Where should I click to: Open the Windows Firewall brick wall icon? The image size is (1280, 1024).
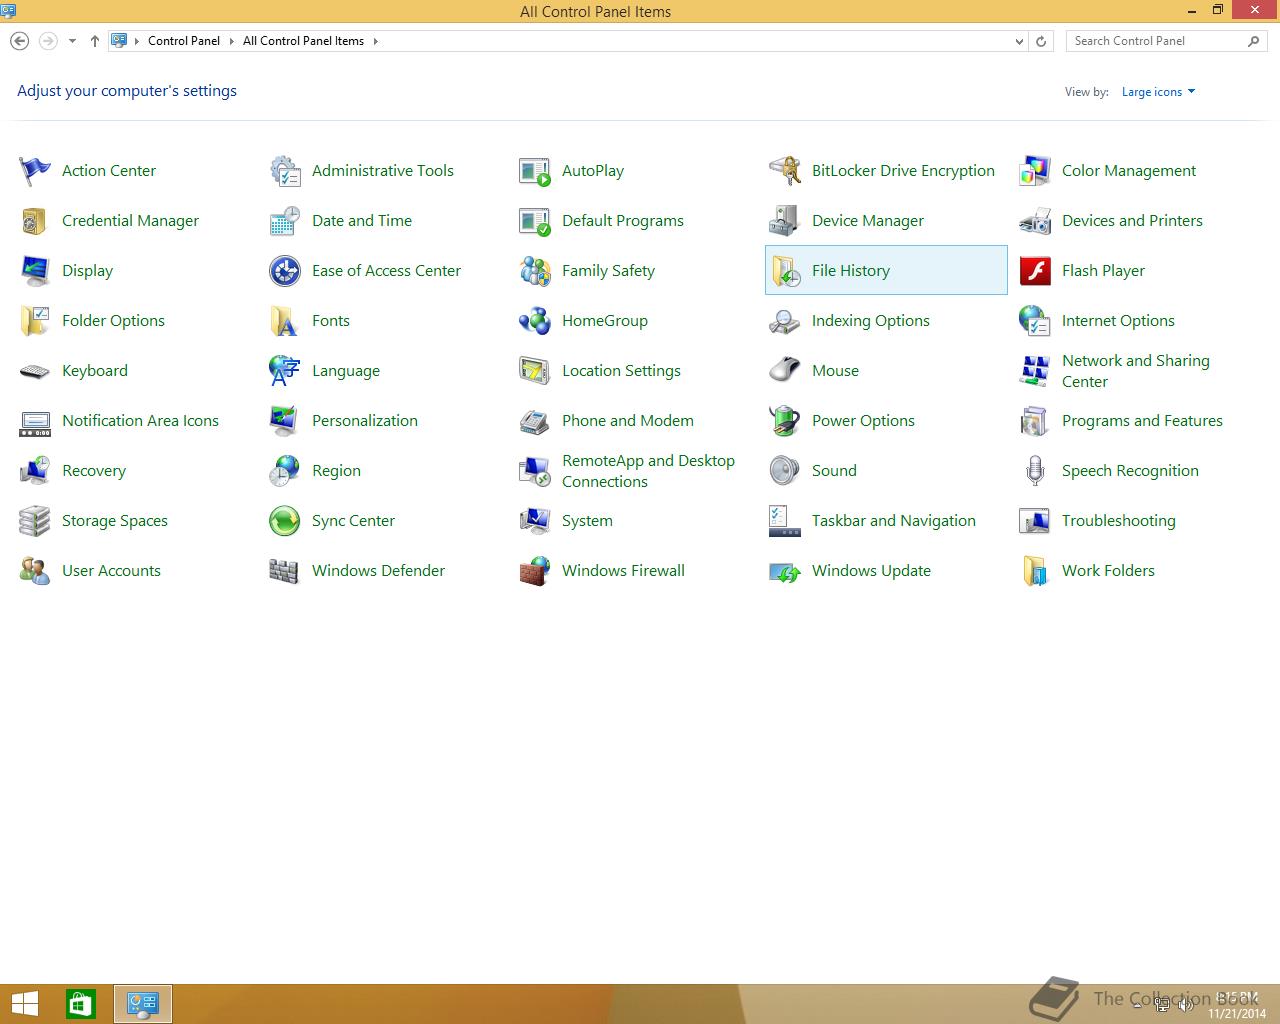coord(535,571)
